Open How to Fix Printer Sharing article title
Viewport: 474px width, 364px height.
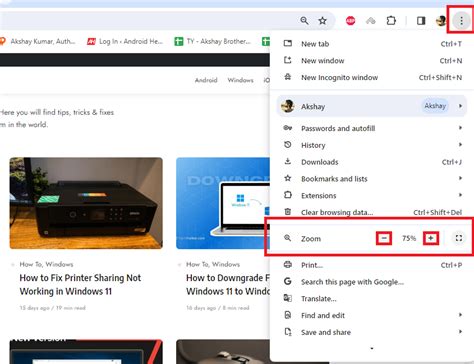point(80,284)
